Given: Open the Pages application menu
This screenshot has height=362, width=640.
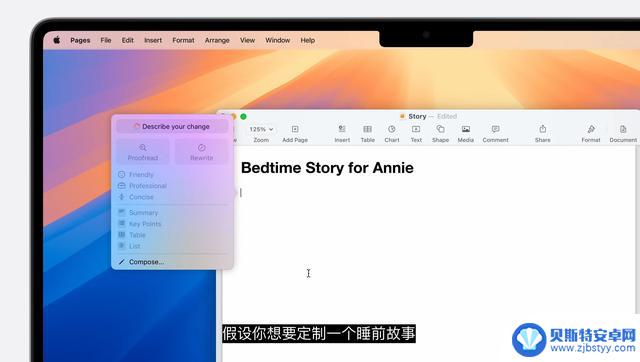Looking at the screenshot, I should coord(80,40).
